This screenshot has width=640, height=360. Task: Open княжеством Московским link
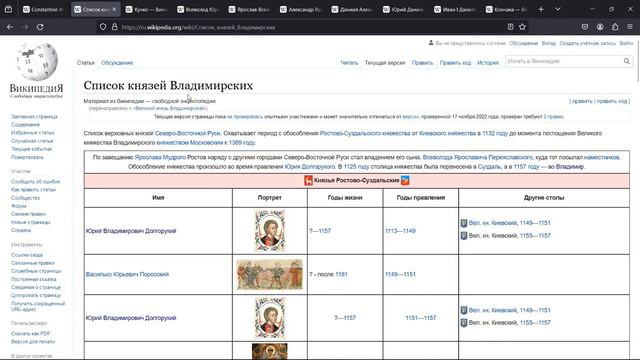(x=190, y=142)
